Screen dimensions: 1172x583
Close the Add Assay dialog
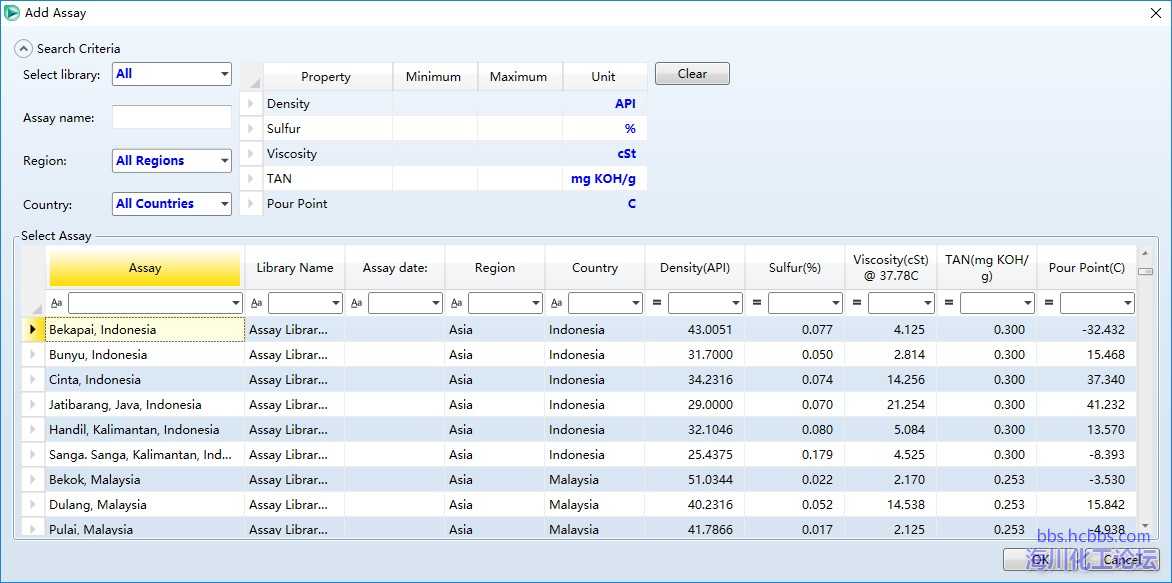pos(1154,13)
